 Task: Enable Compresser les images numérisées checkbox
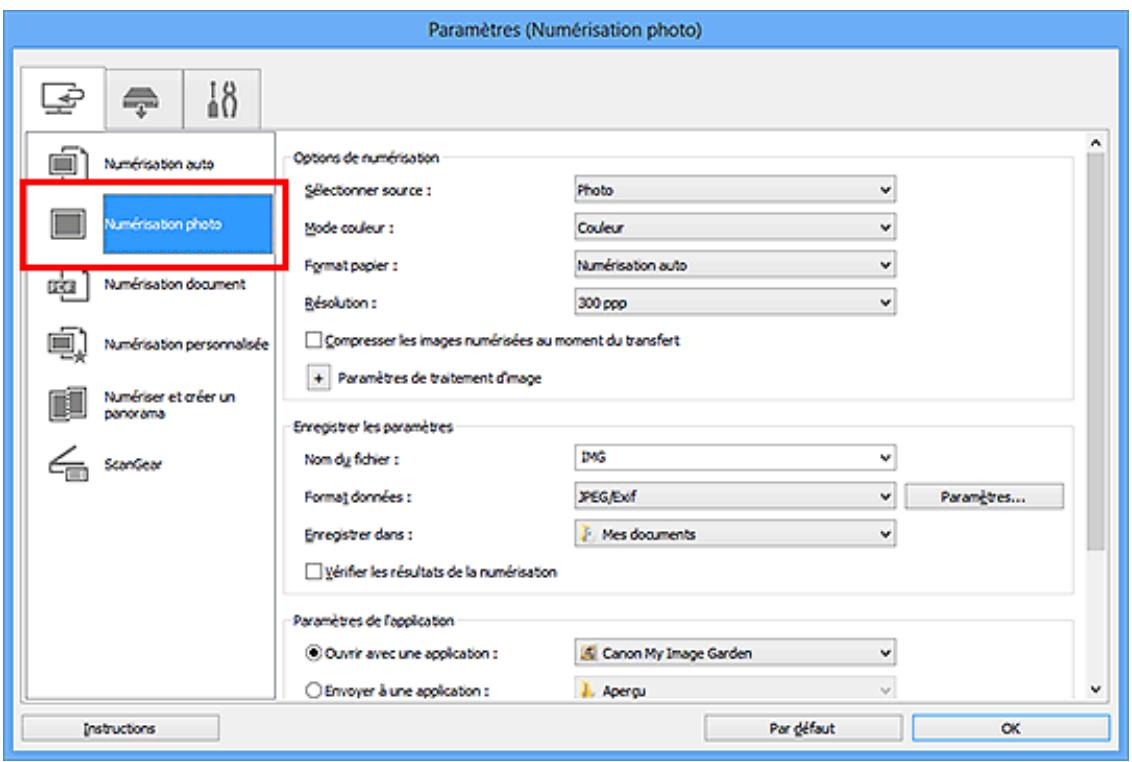[x=313, y=340]
